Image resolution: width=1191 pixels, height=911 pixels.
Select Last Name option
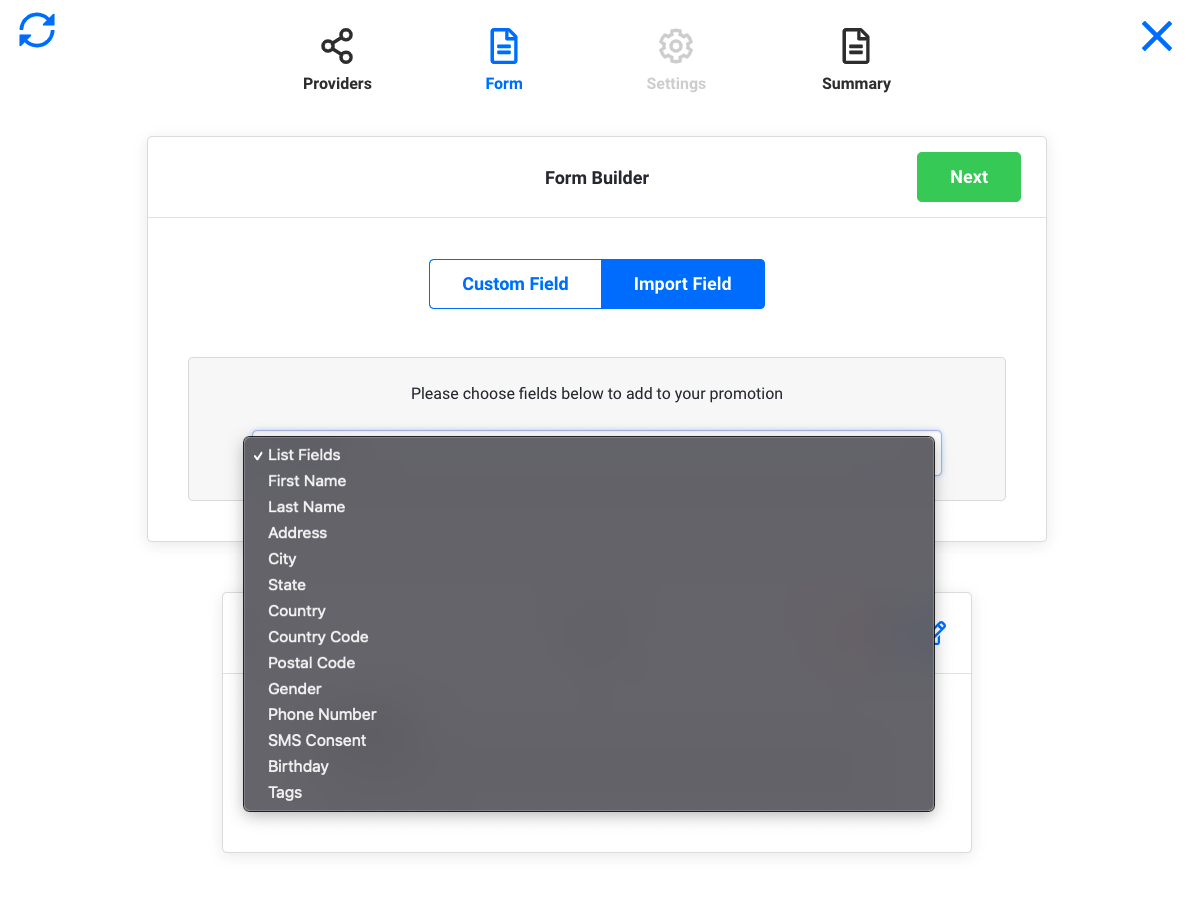[306, 507]
